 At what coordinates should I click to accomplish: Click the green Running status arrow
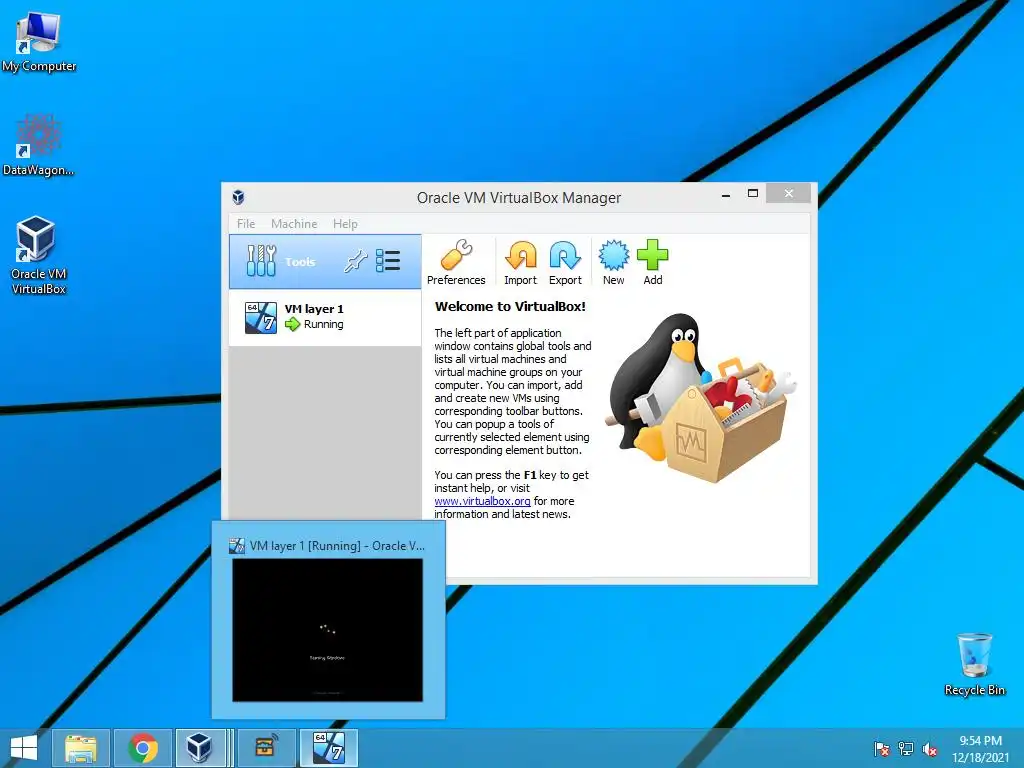click(293, 324)
